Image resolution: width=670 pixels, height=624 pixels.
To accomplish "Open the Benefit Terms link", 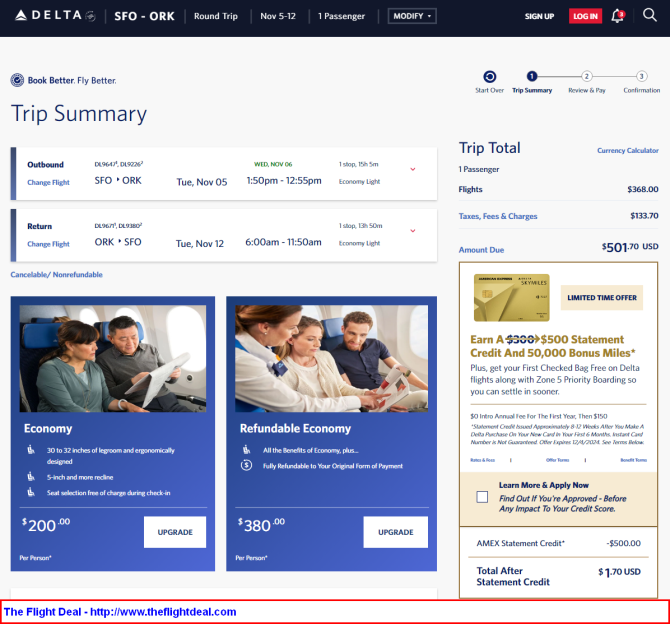I will [x=634, y=460].
